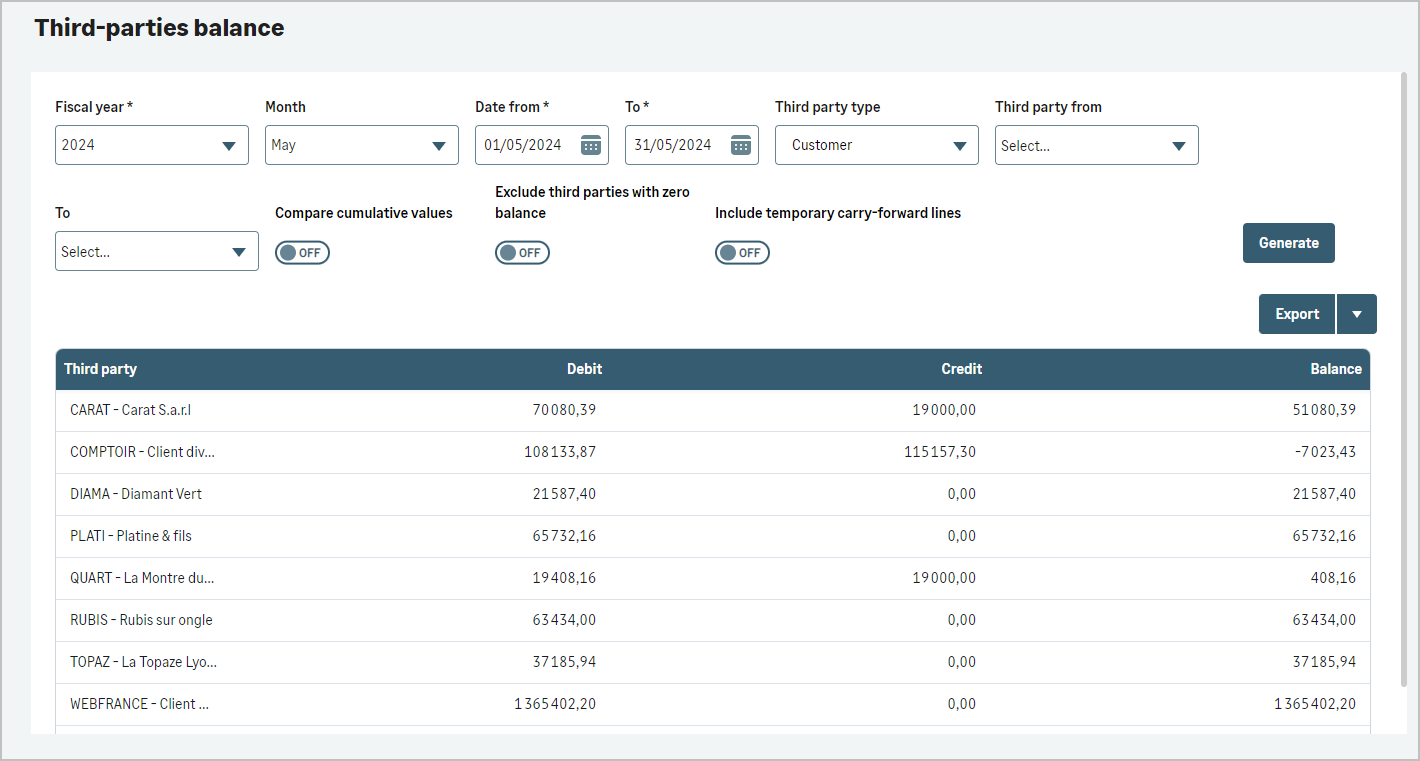Click COMPTOIR credit value 115 157,30

click(x=939, y=452)
